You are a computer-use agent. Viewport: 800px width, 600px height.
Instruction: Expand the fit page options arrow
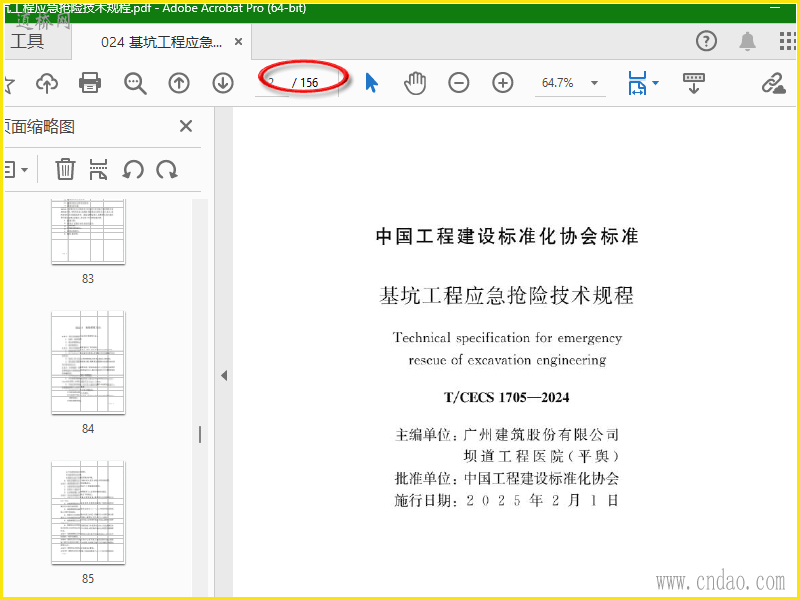tap(656, 83)
